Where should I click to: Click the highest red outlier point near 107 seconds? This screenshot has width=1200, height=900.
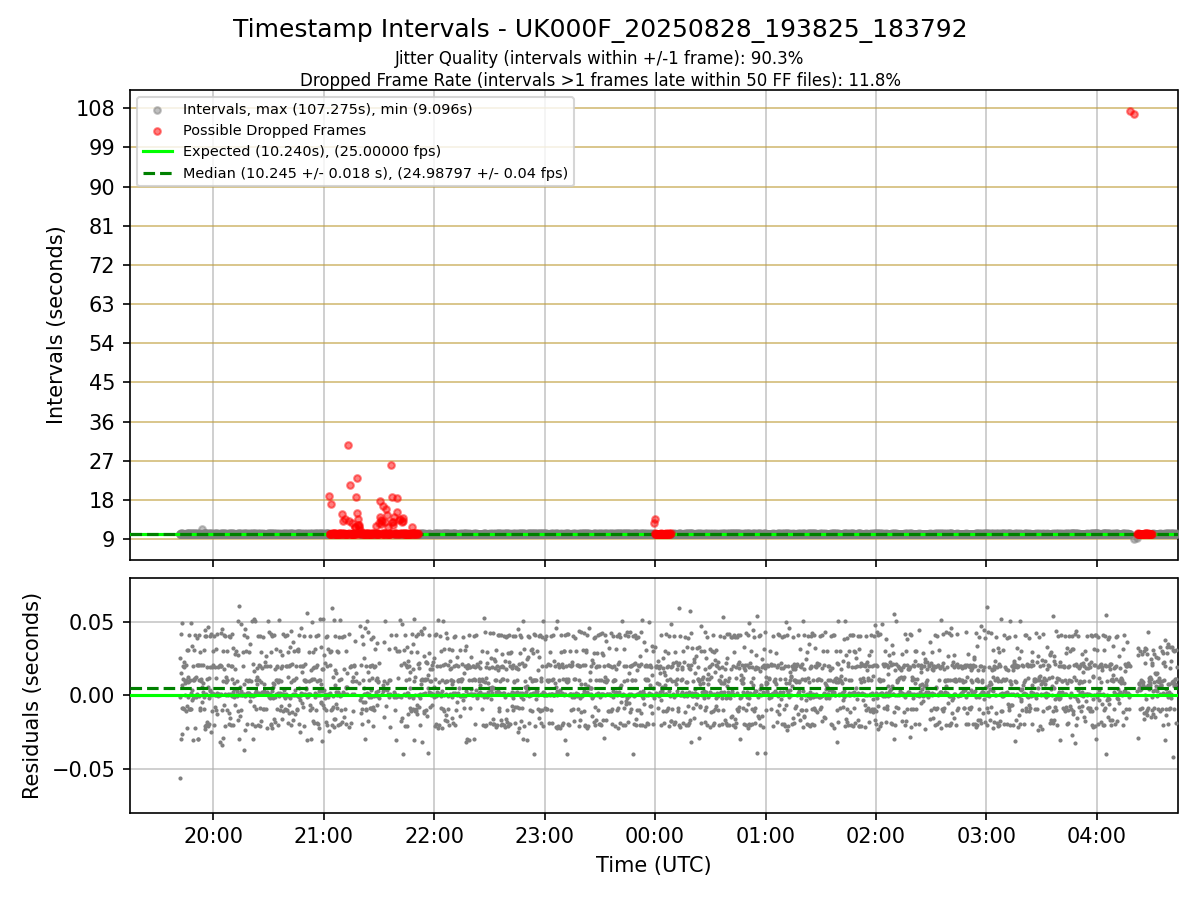1130,111
